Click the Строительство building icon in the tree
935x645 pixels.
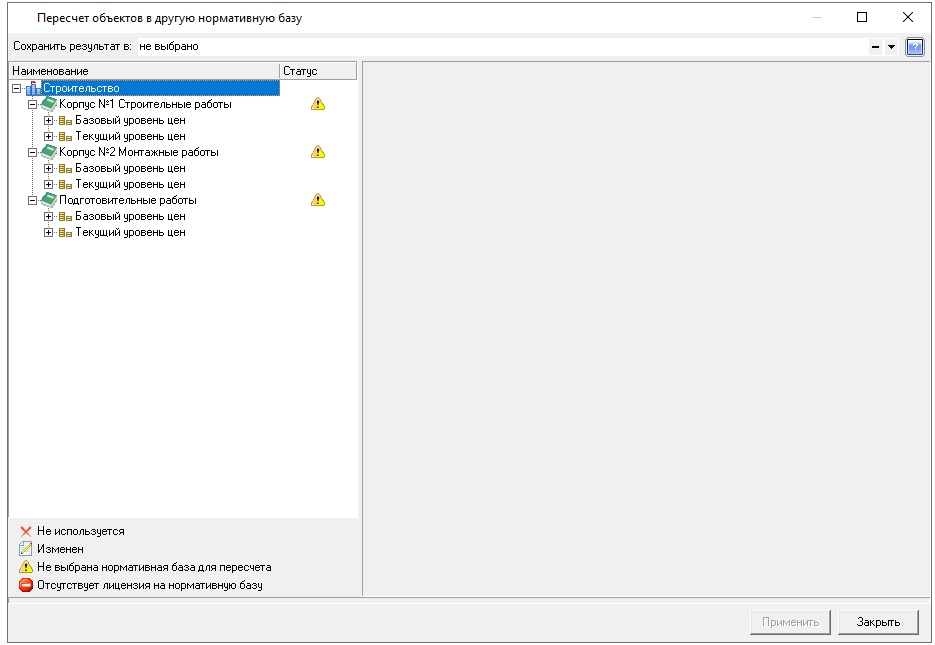(33, 88)
